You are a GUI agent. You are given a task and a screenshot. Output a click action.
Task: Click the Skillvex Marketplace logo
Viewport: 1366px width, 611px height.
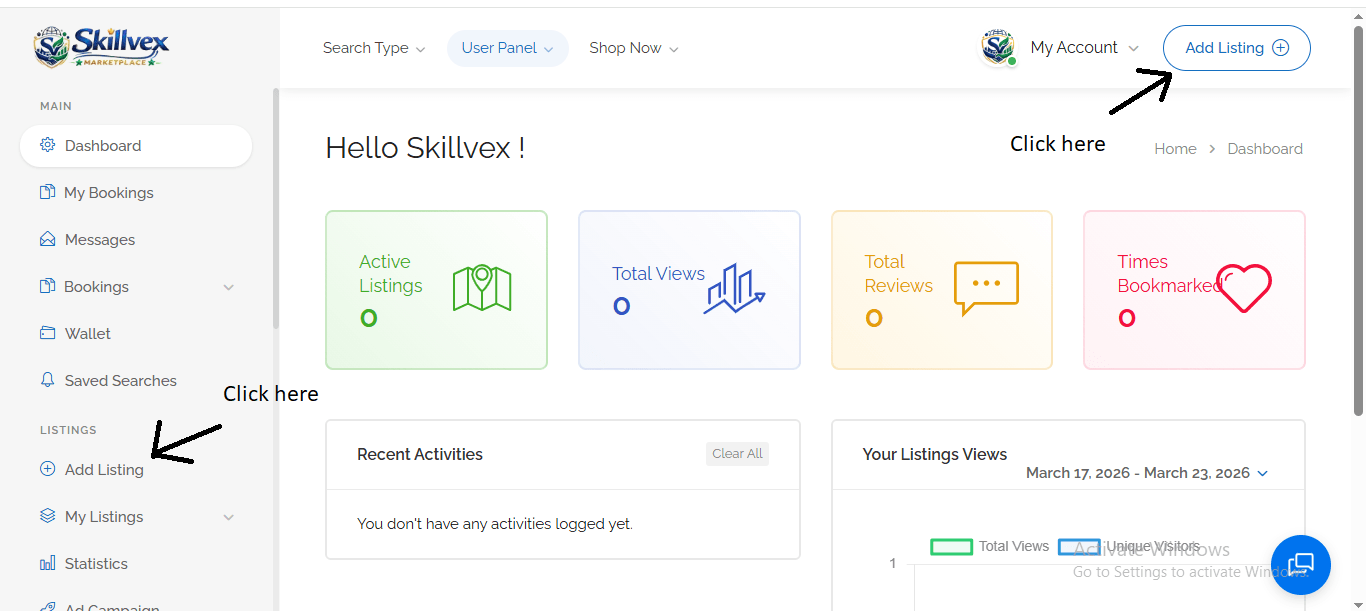(x=101, y=47)
